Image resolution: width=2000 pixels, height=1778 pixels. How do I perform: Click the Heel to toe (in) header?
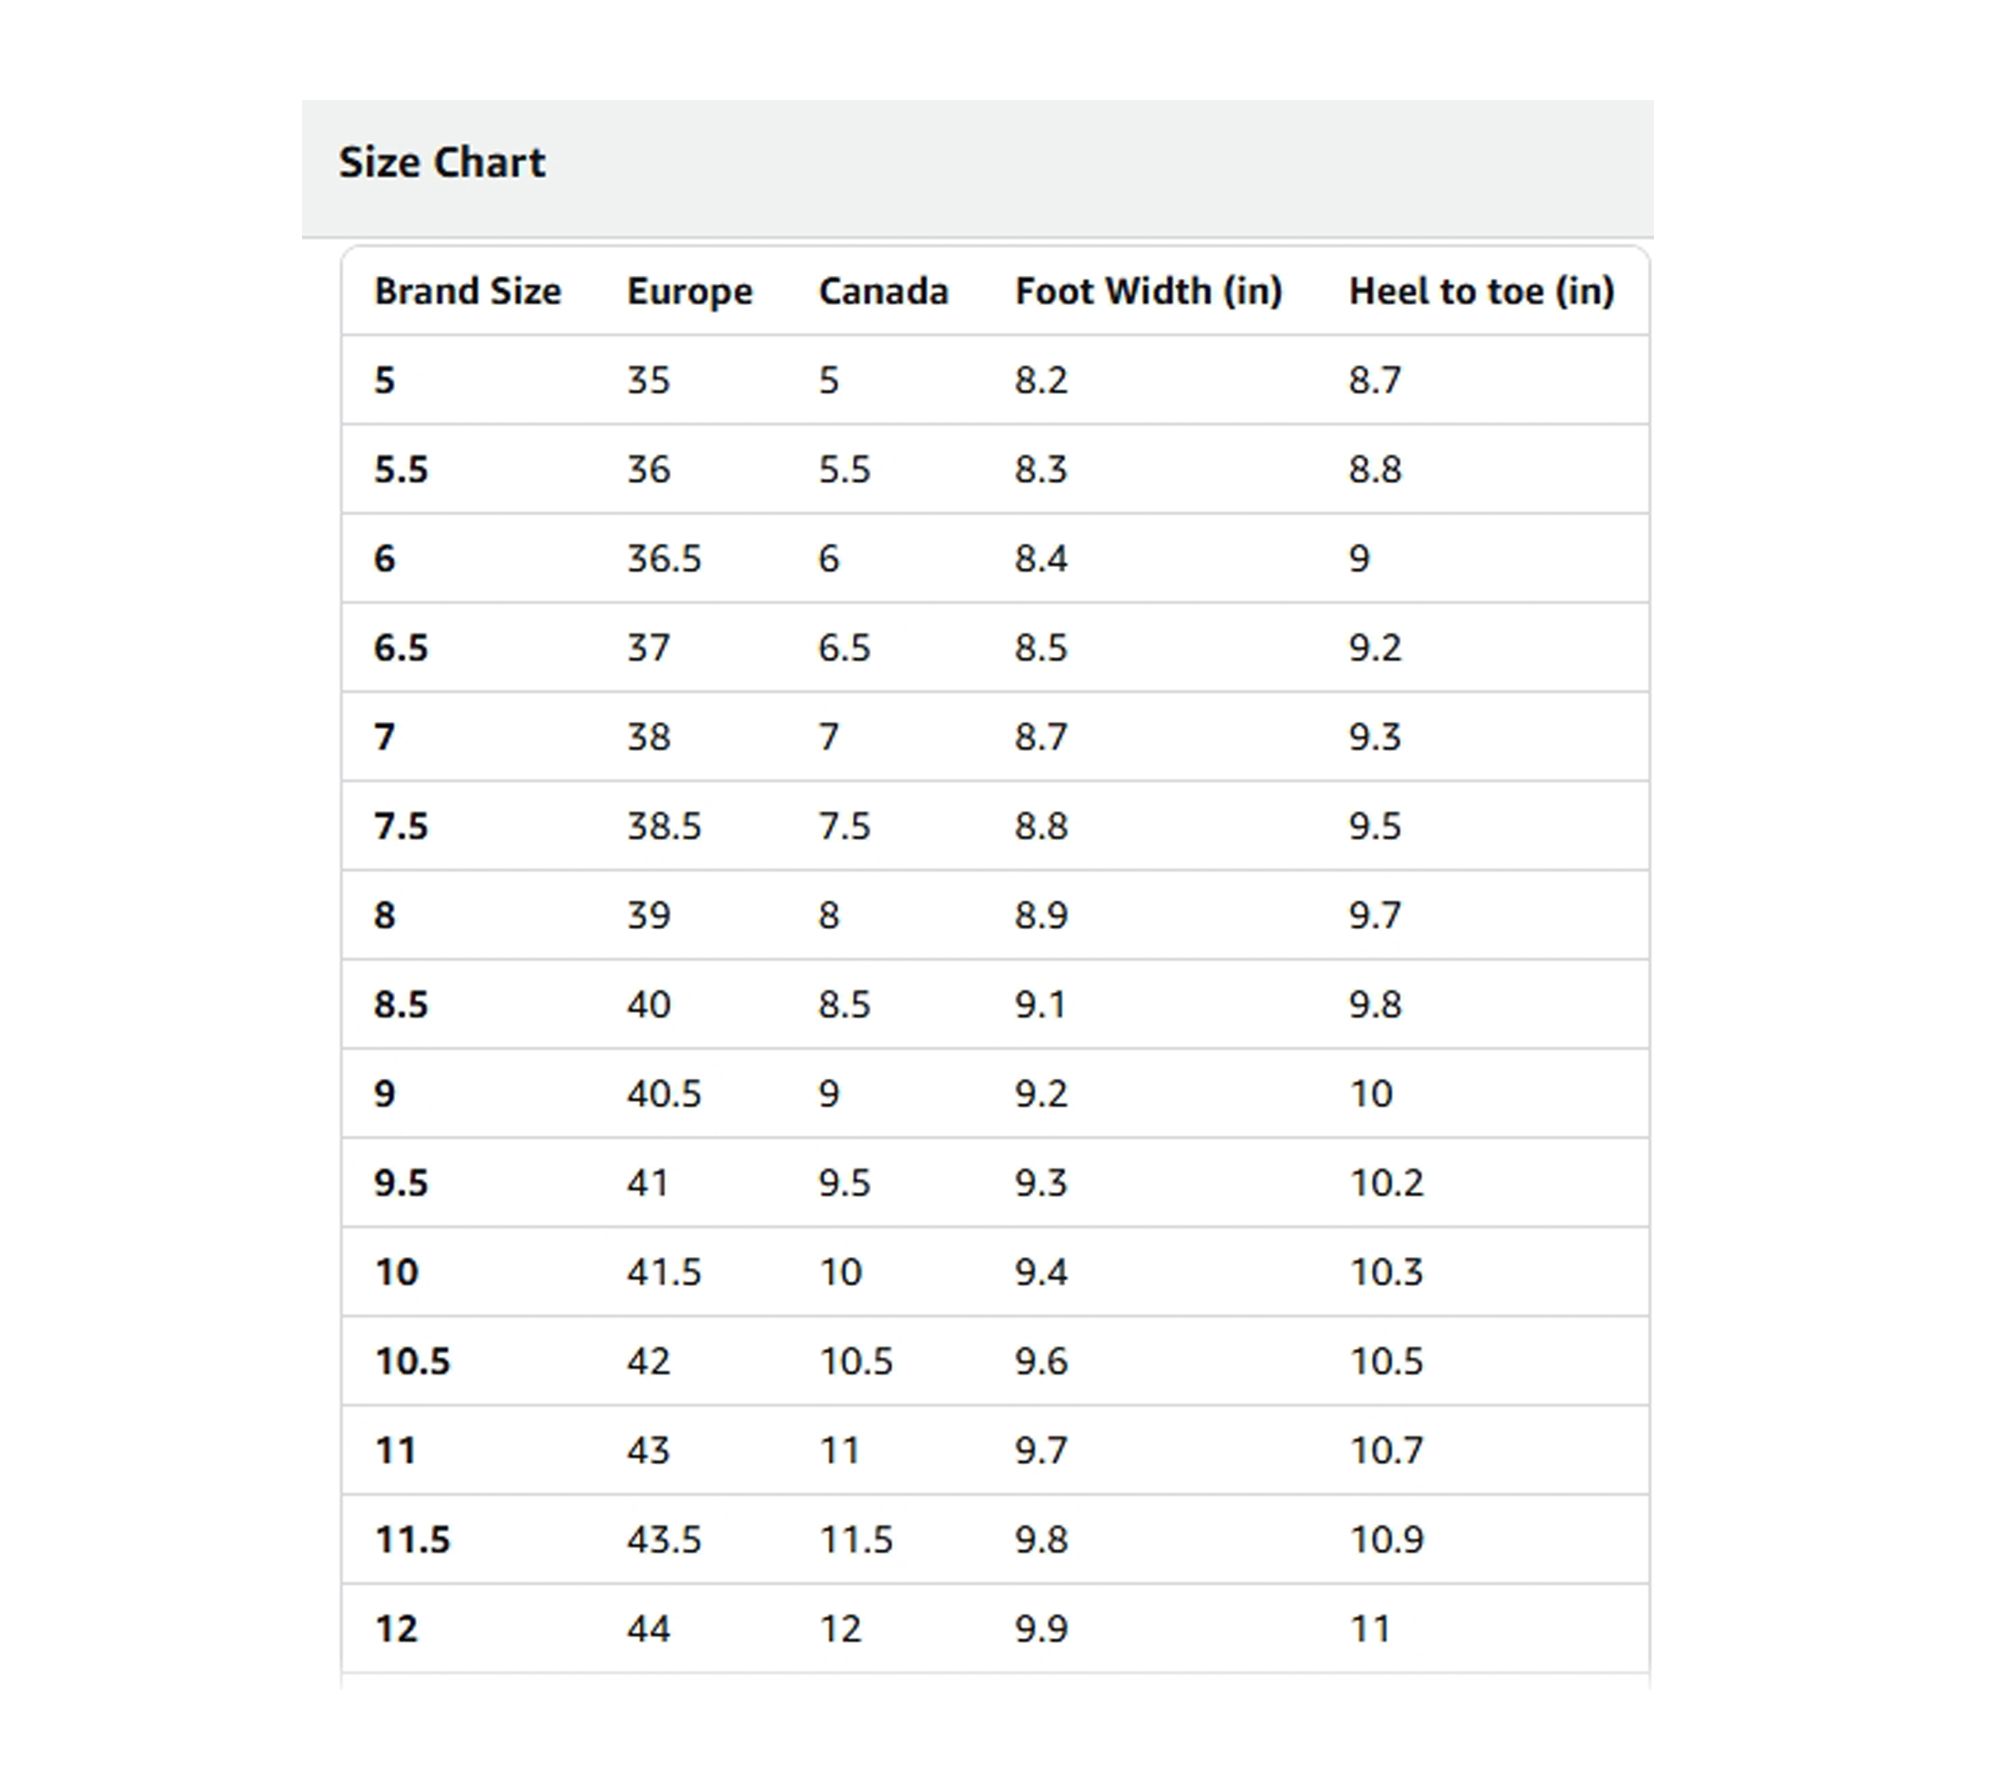point(1481,291)
